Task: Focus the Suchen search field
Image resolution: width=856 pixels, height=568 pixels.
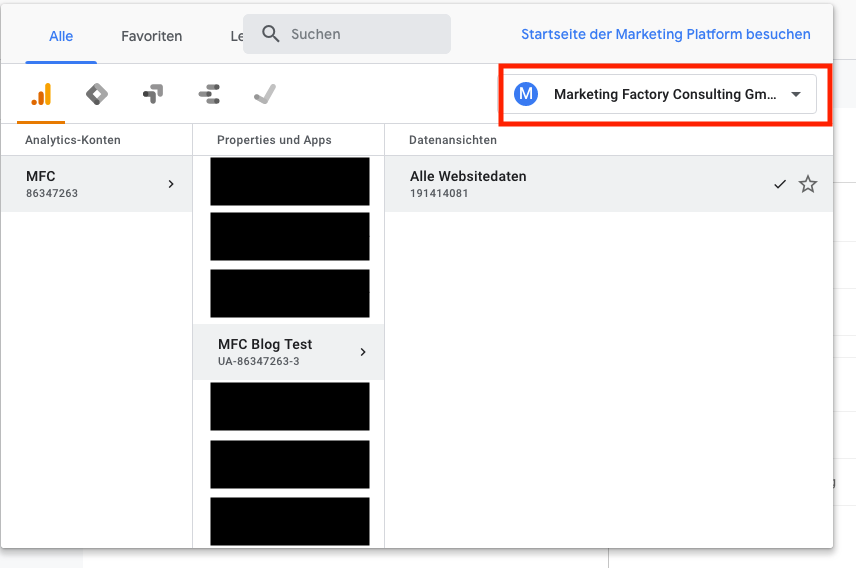Action: [365, 34]
